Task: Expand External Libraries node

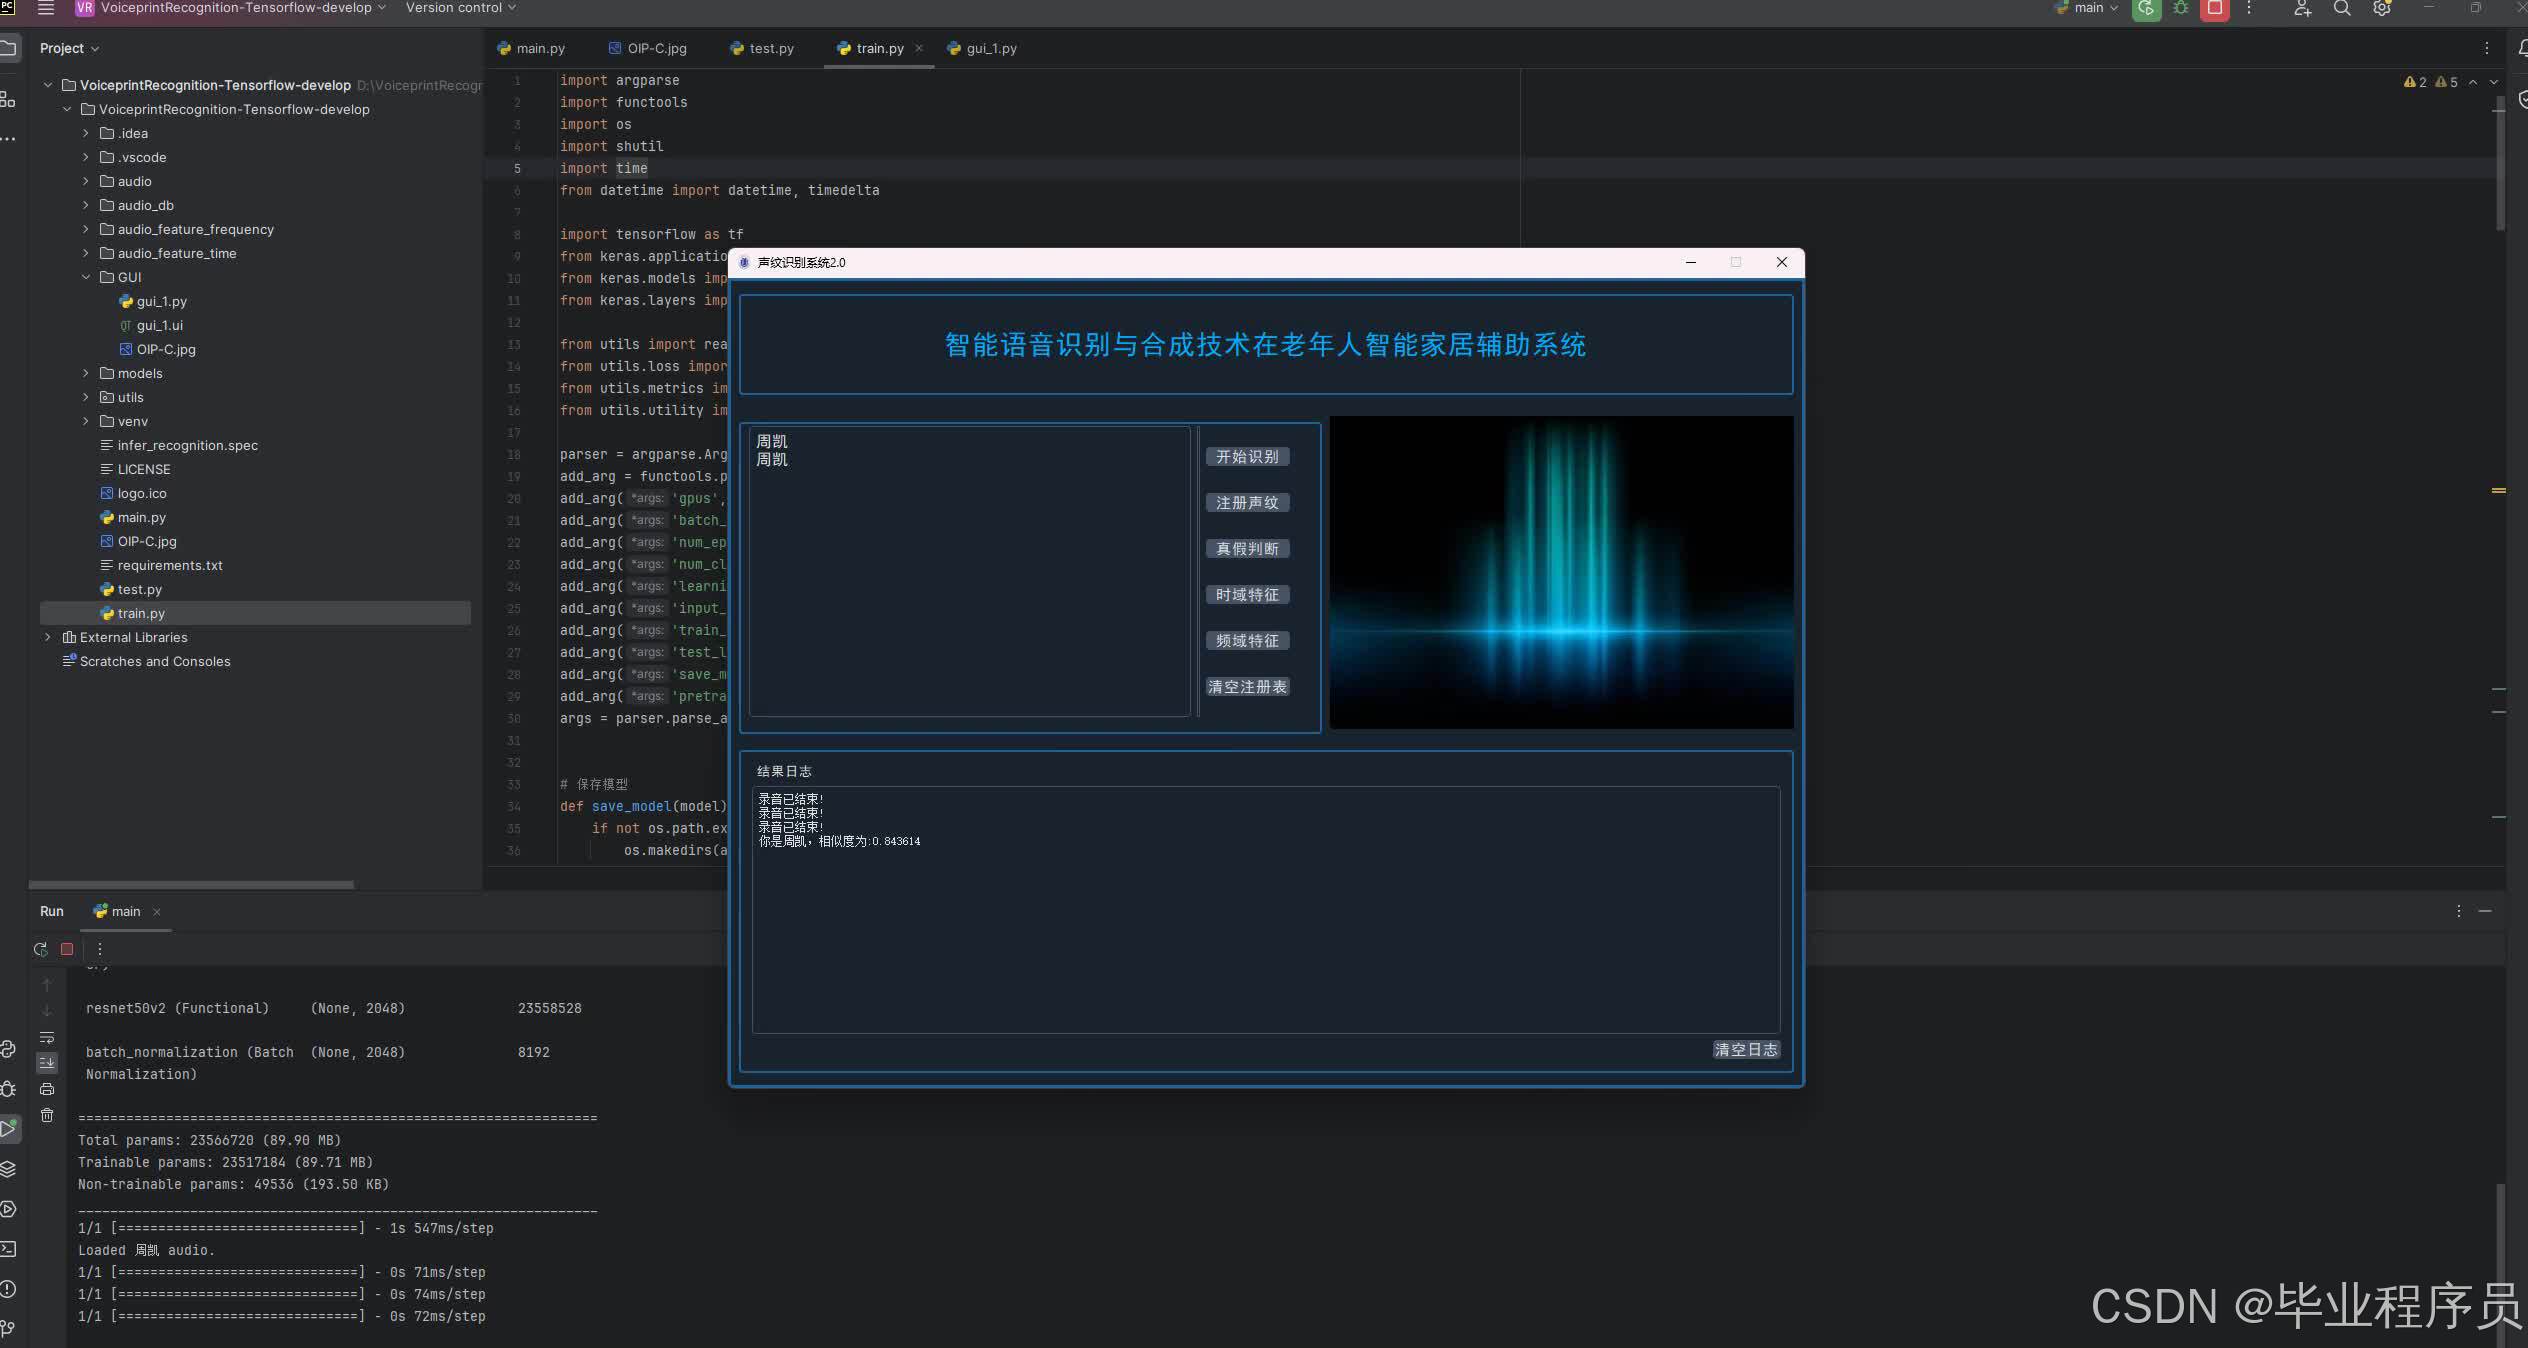Action: 47,637
